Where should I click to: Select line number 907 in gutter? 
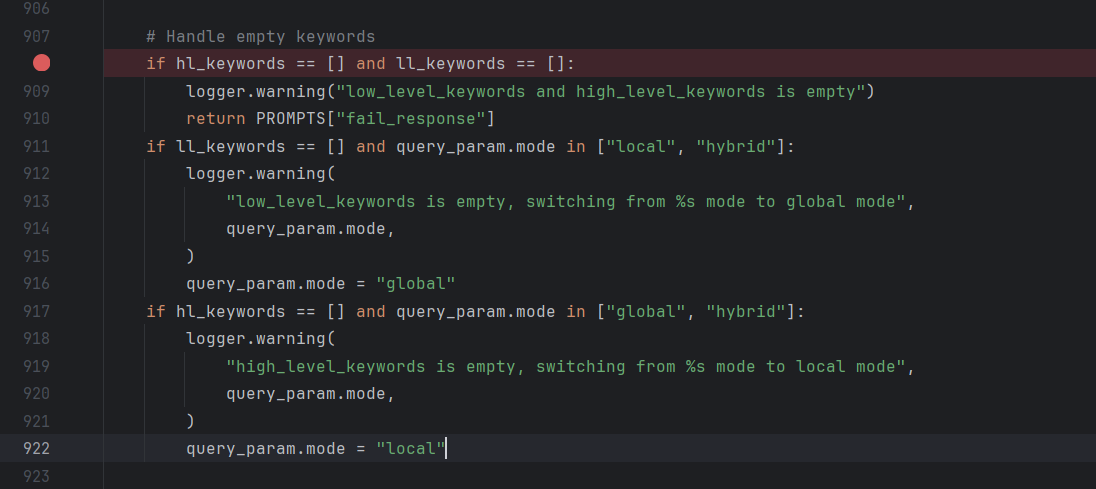click(x=36, y=36)
